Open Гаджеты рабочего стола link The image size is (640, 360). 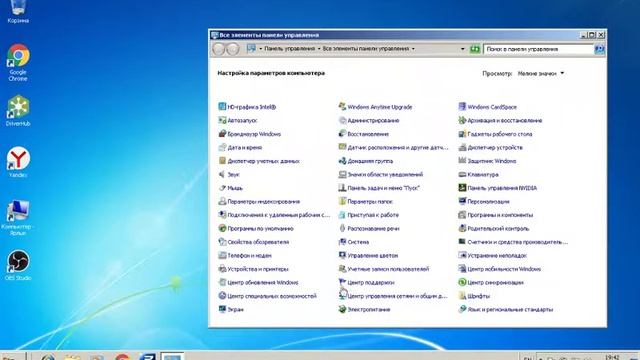[500, 134]
